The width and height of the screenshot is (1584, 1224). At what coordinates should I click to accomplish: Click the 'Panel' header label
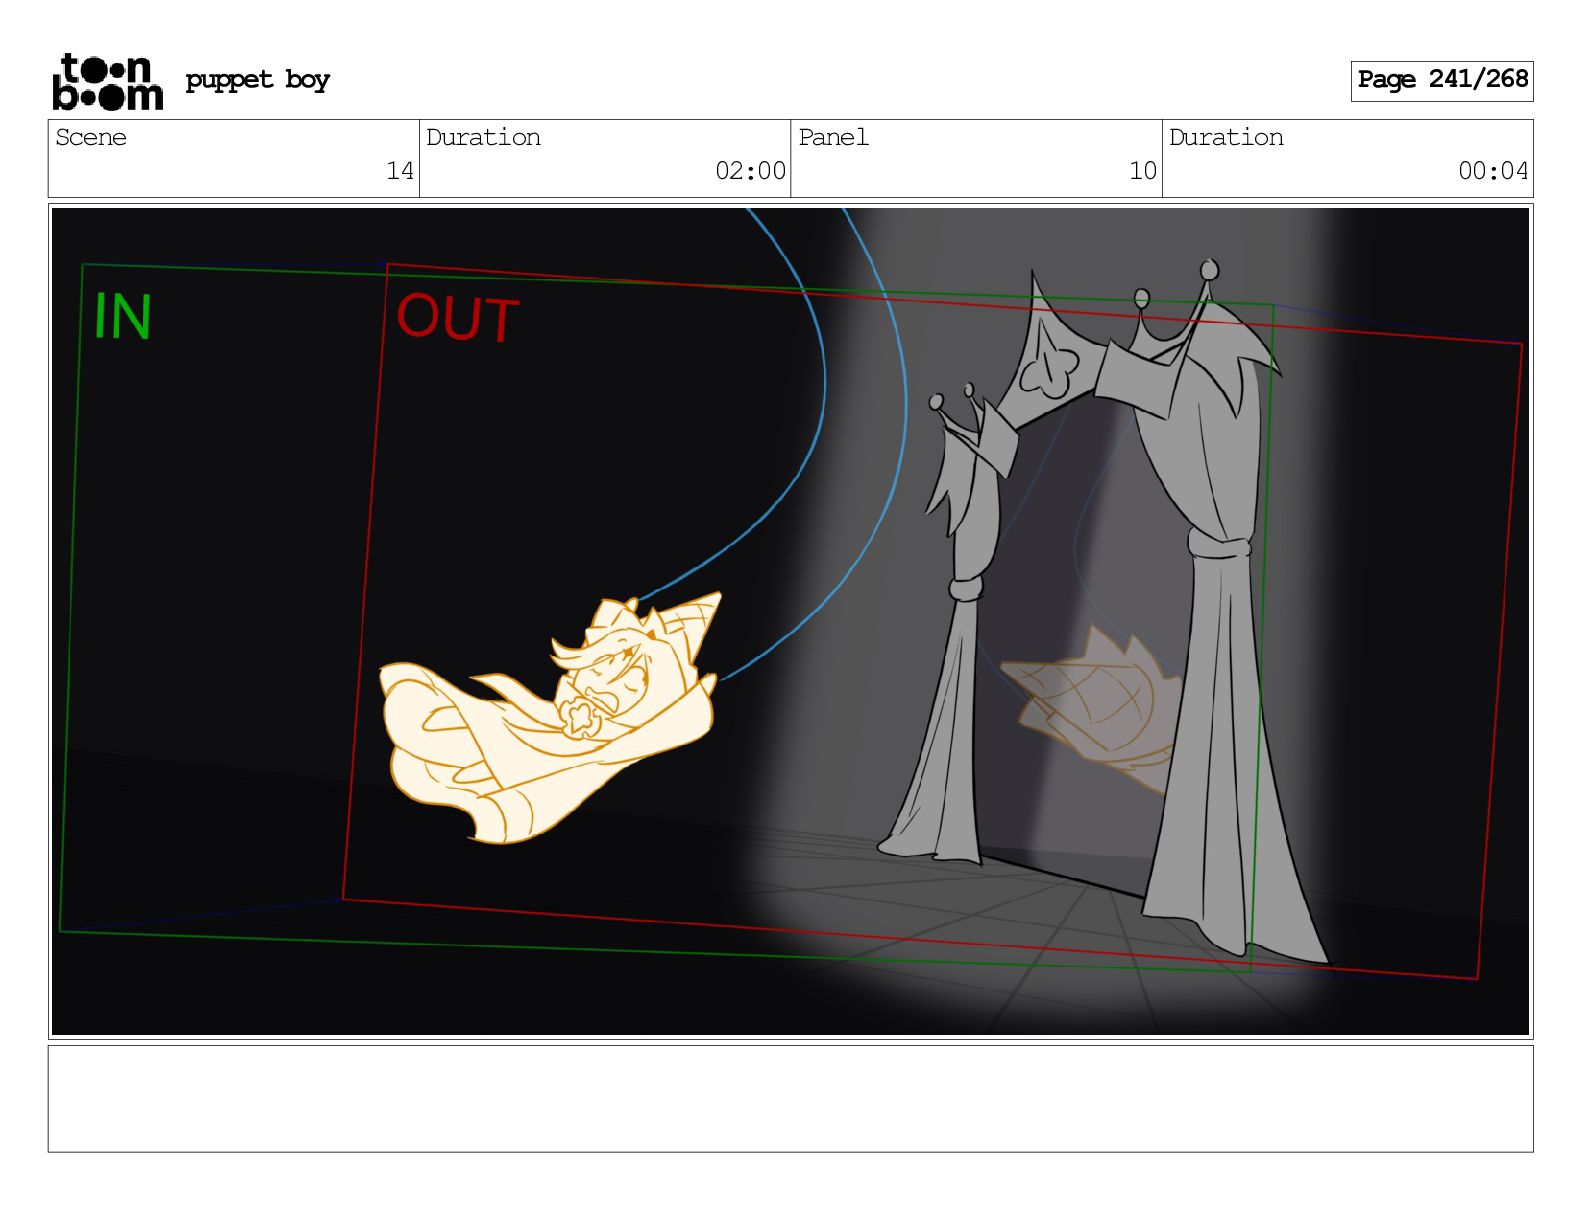coord(833,137)
